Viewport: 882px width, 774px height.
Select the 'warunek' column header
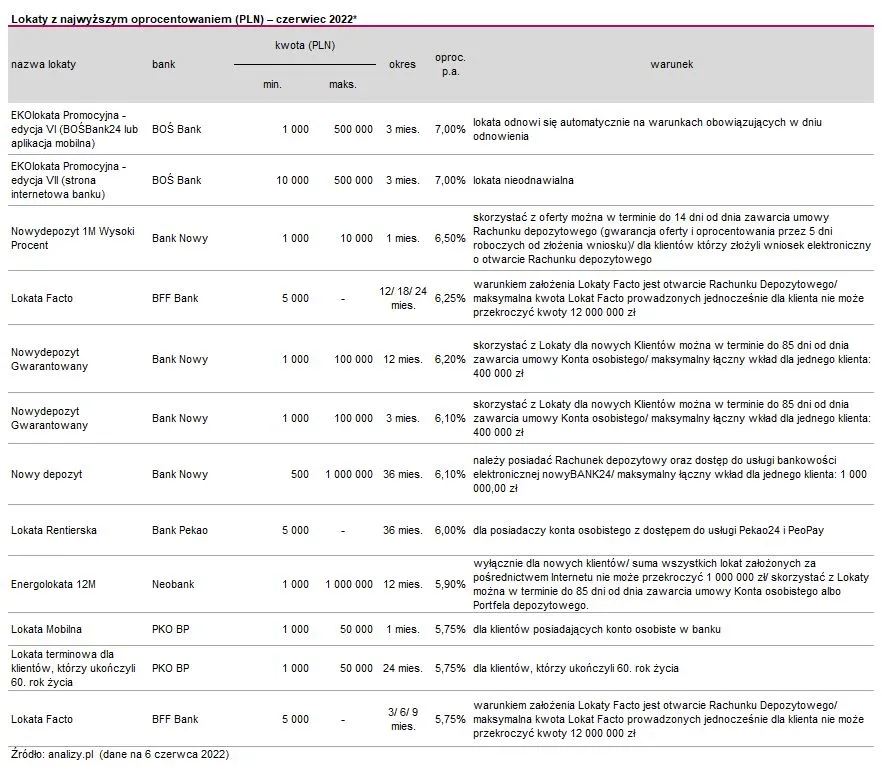[672, 64]
